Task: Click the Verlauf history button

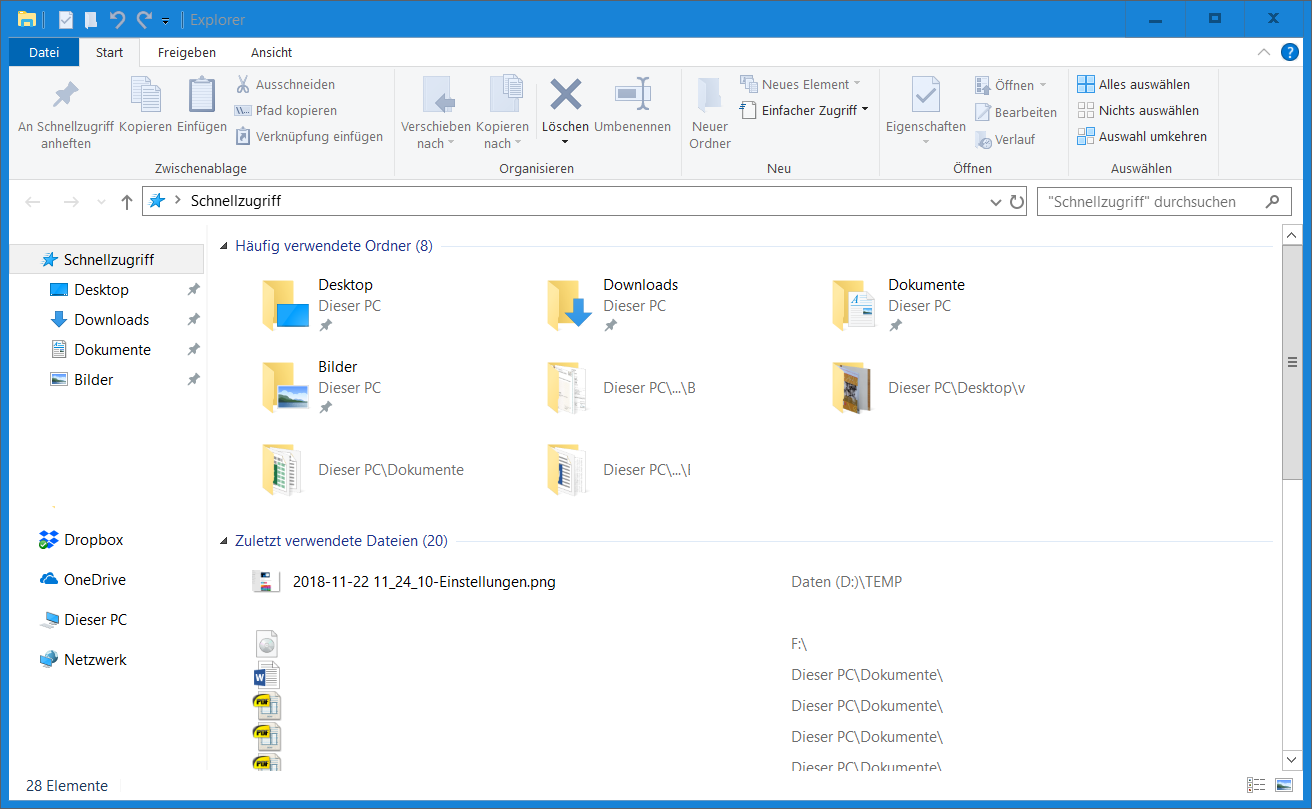Action: tap(1005, 140)
